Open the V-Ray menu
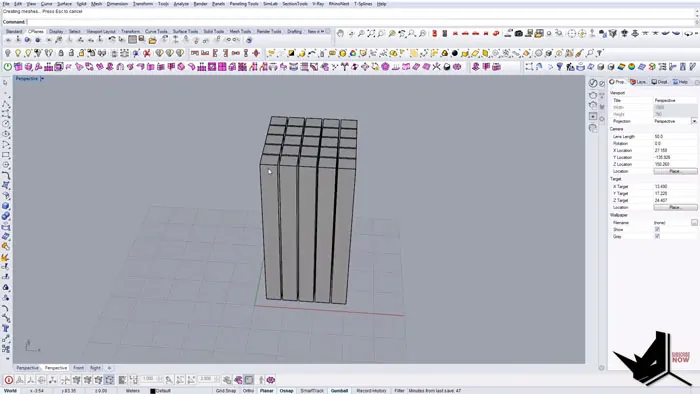Screen dimensions: 700x394 [x=318, y=4]
